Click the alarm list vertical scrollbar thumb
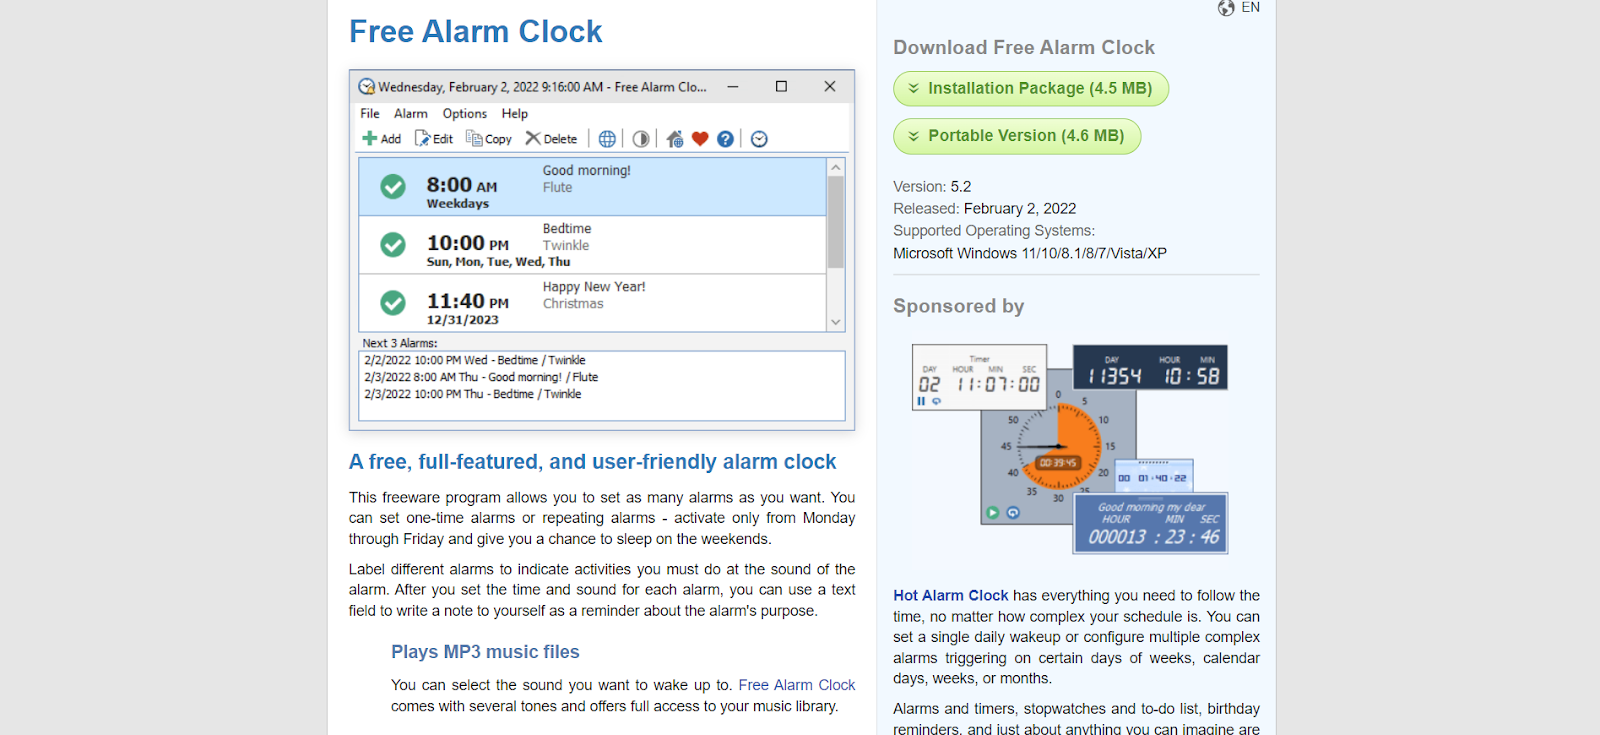The width and height of the screenshot is (1600, 735). 836,223
